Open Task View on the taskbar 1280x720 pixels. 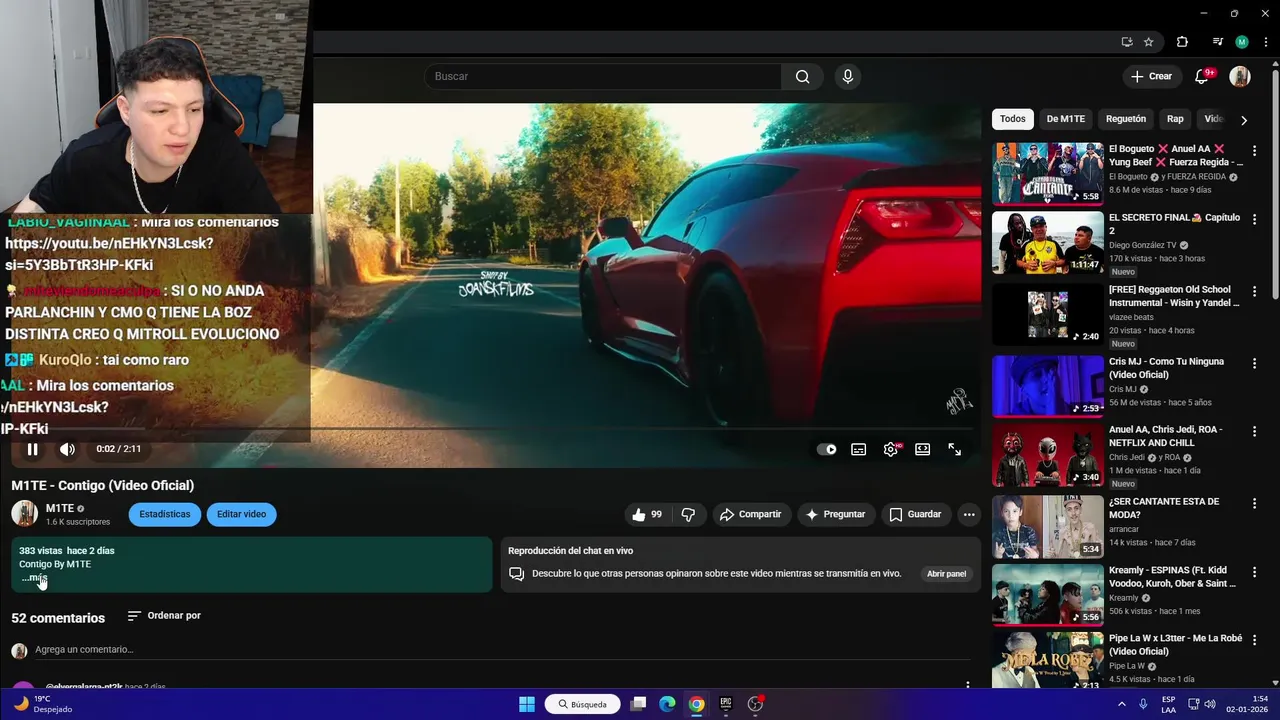[638, 704]
